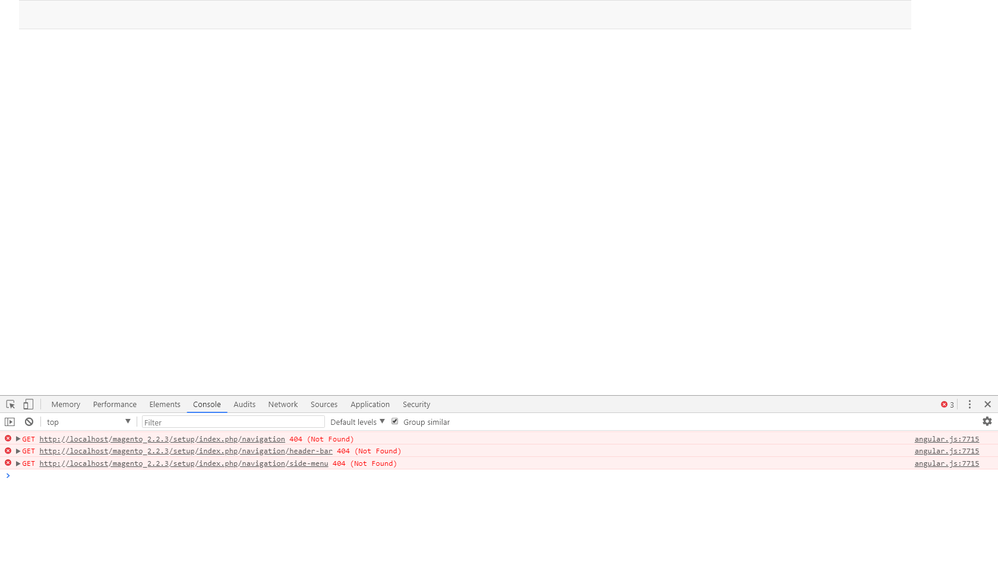Expand the side-menu 404 error entry
Viewport: 998px width, 561px height.
point(18,464)
